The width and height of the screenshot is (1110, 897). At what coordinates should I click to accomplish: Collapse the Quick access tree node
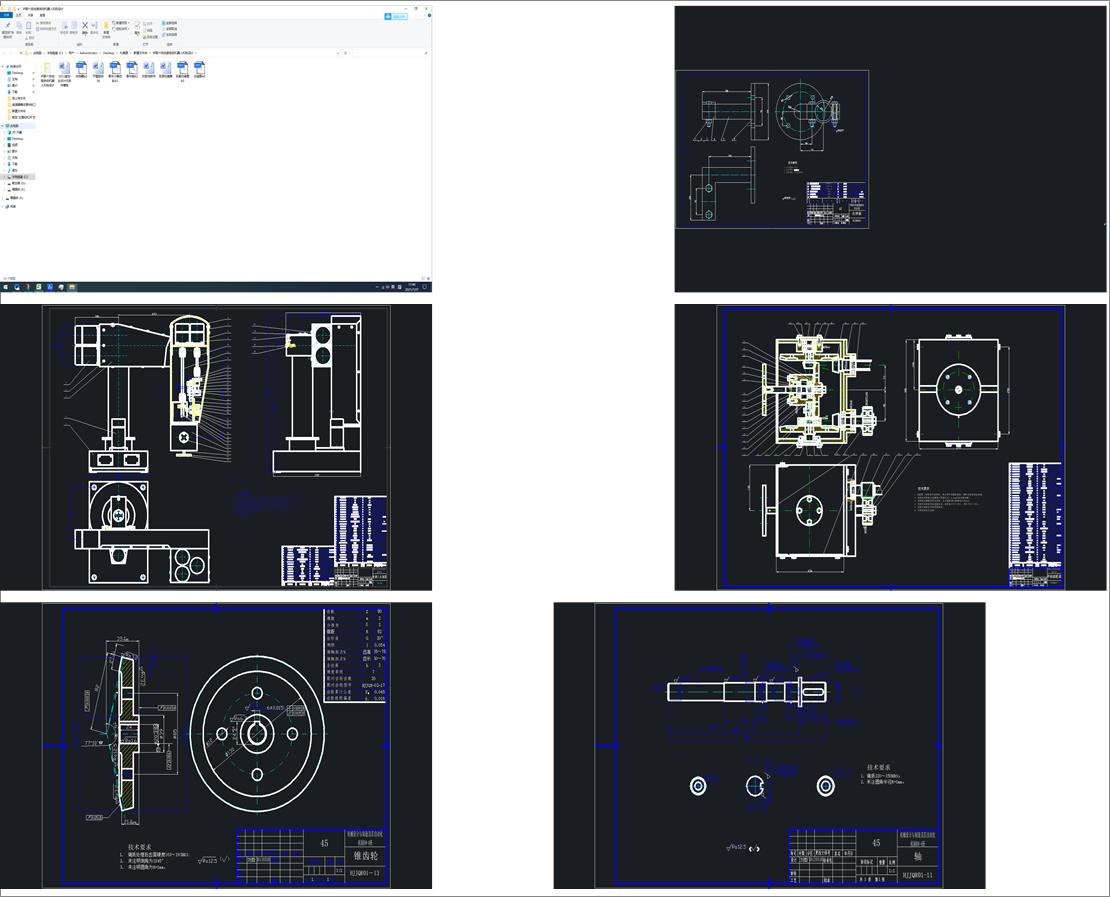(3, 66)
